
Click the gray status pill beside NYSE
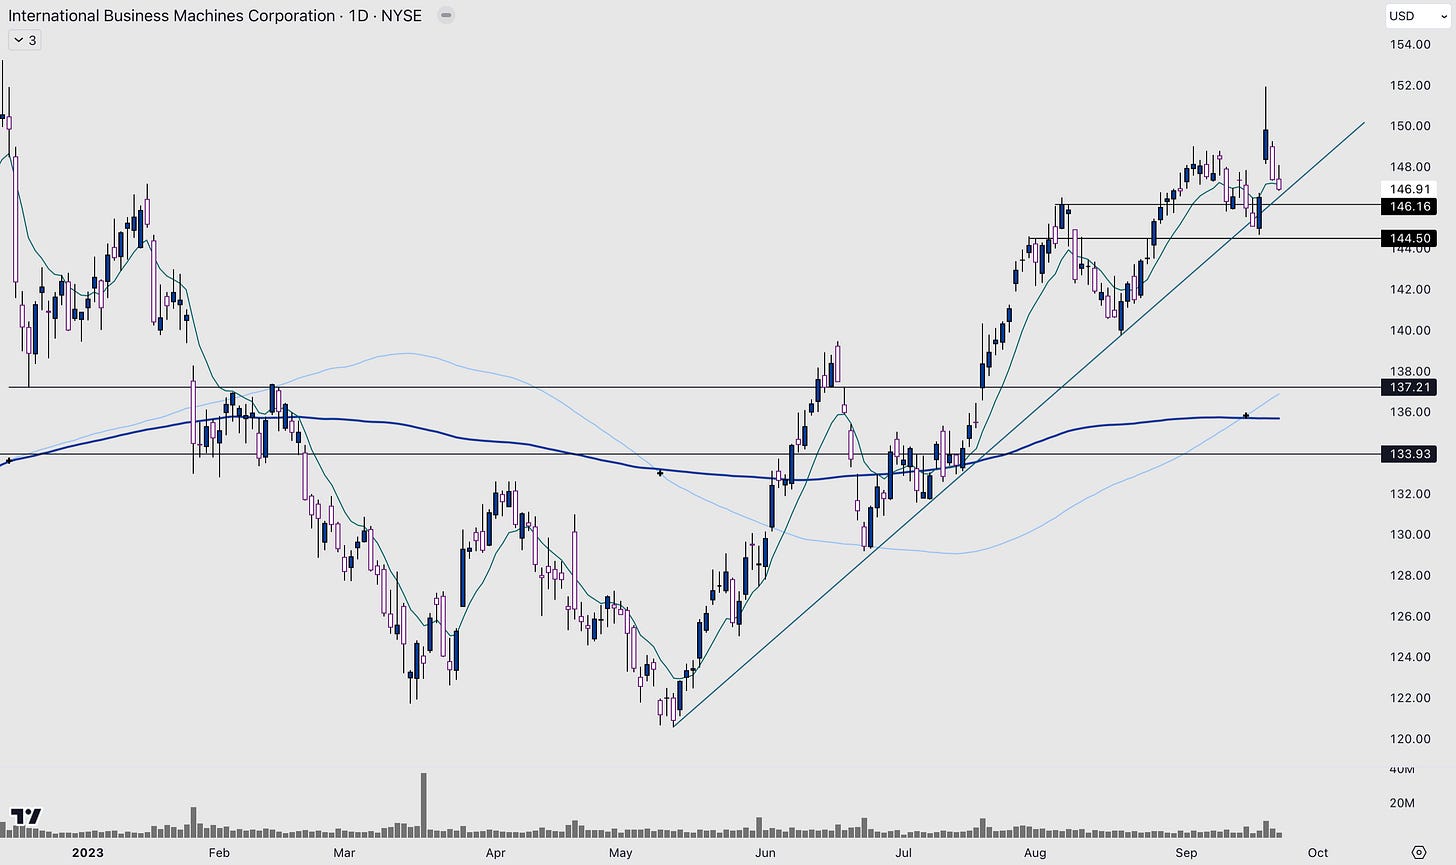[446, 15]
